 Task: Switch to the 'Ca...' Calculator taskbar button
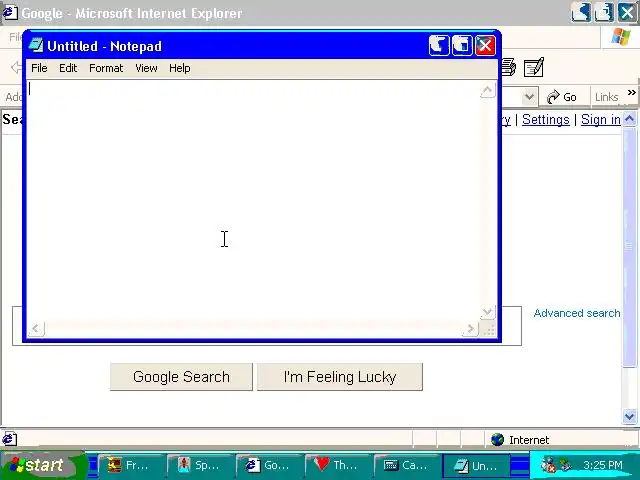pos(408,465)
